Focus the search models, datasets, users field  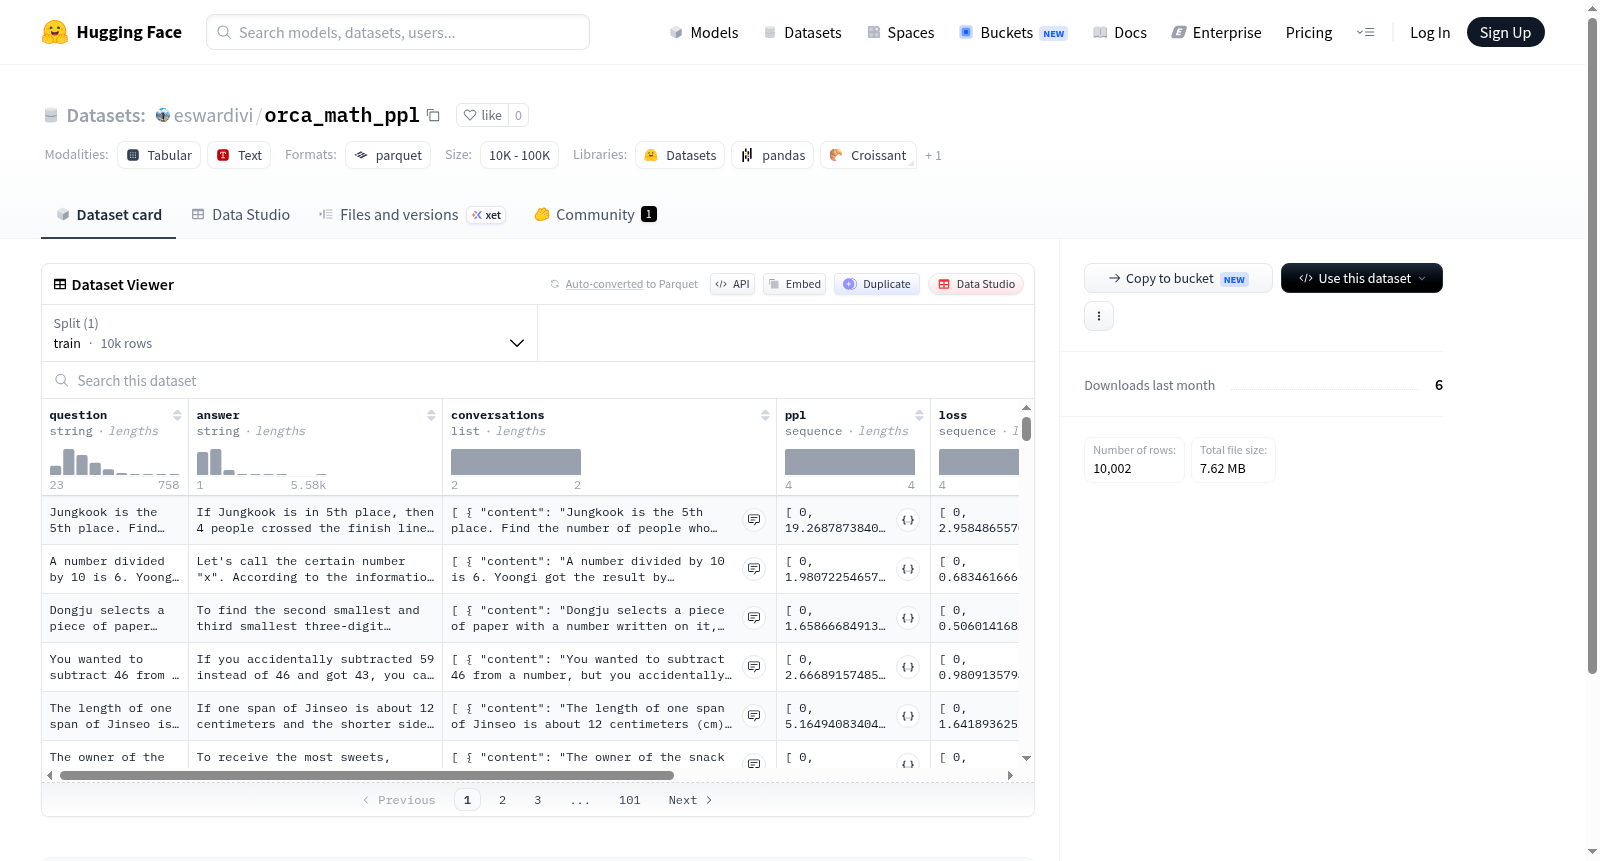pos(398,32)
